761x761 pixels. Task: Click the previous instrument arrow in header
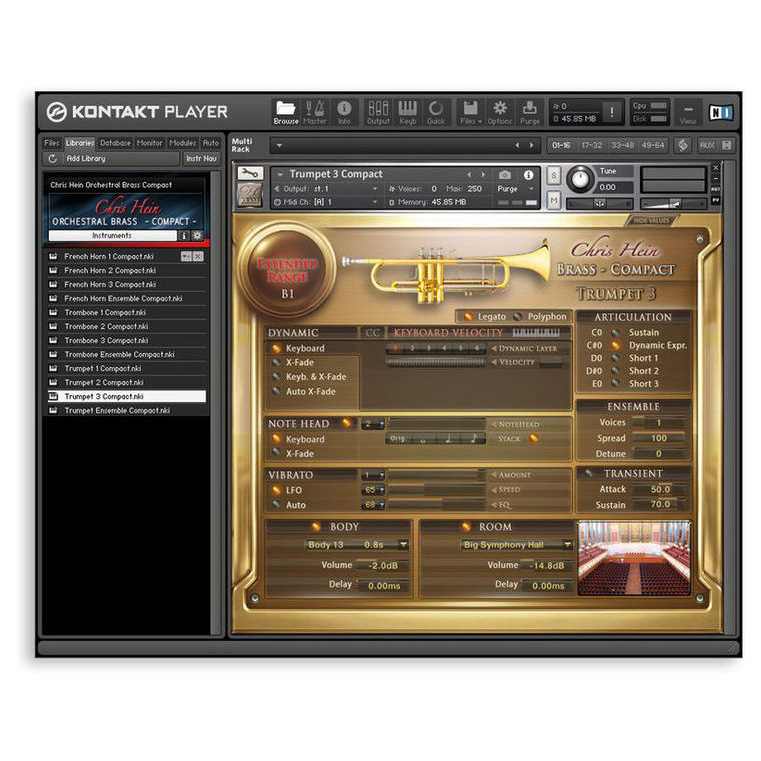click(469, 175)
